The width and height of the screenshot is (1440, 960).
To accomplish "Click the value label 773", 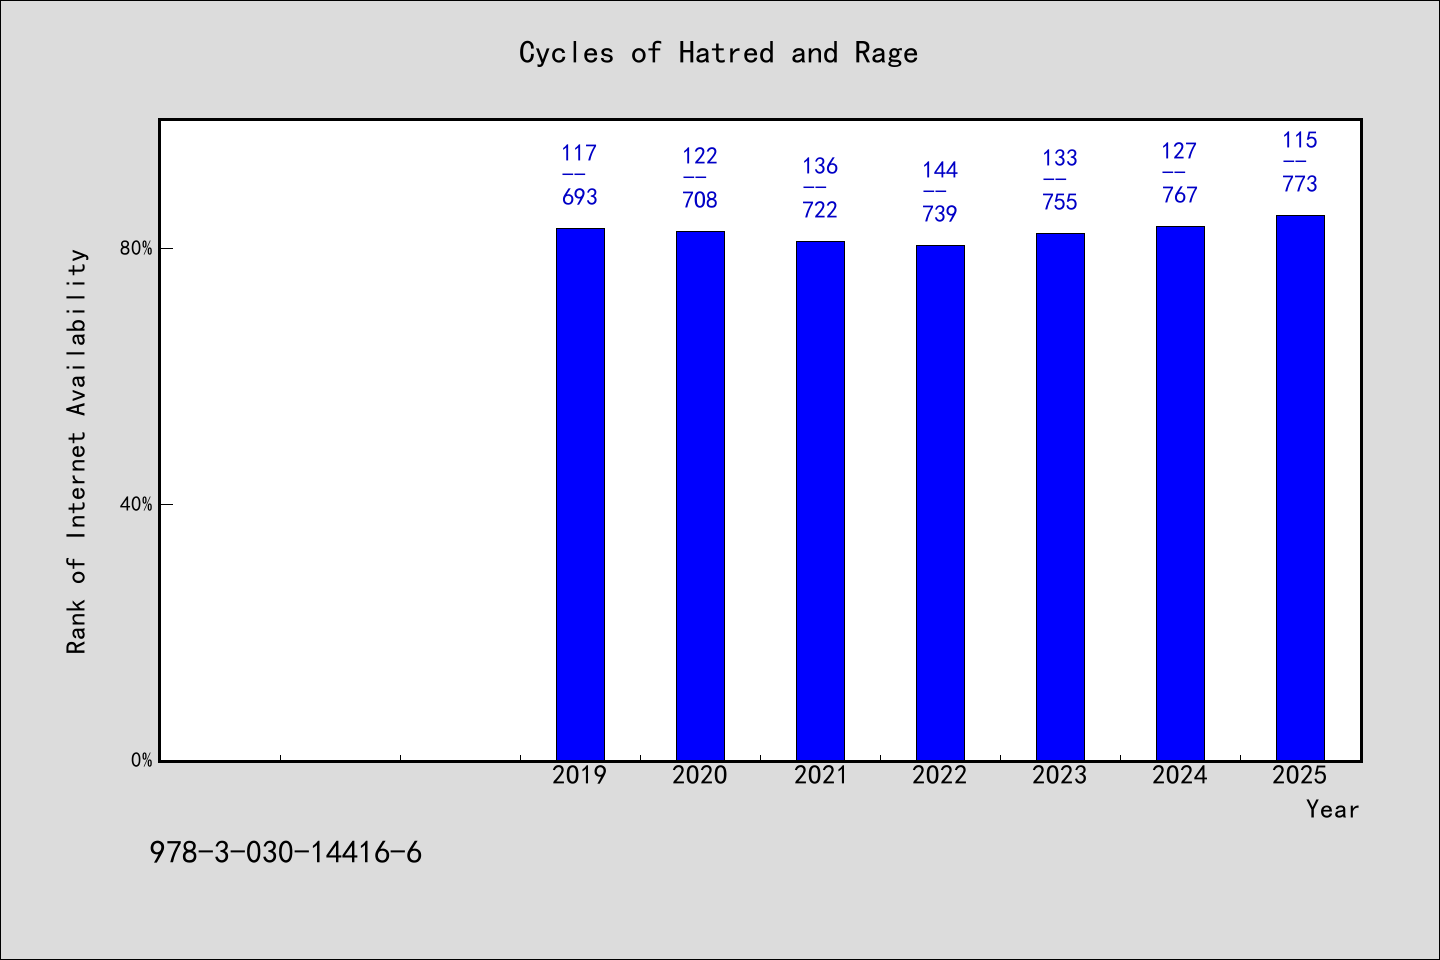I will click(x=1300, y=184).
